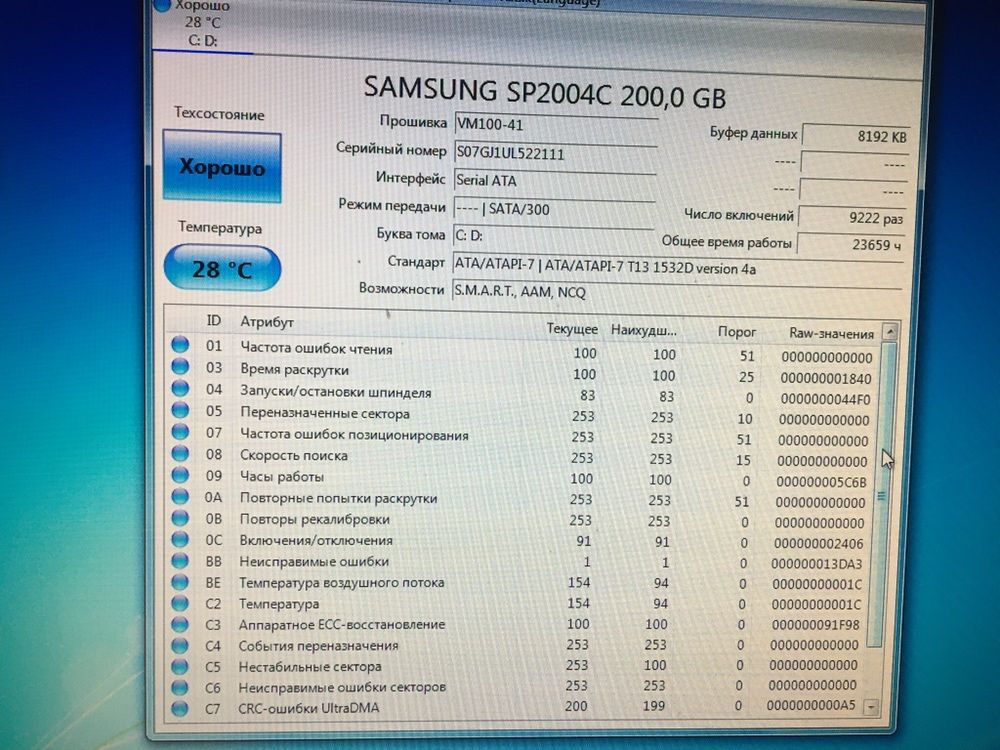
Task: Click the status icon for attribute 0B
Action: tap(180, 517)
